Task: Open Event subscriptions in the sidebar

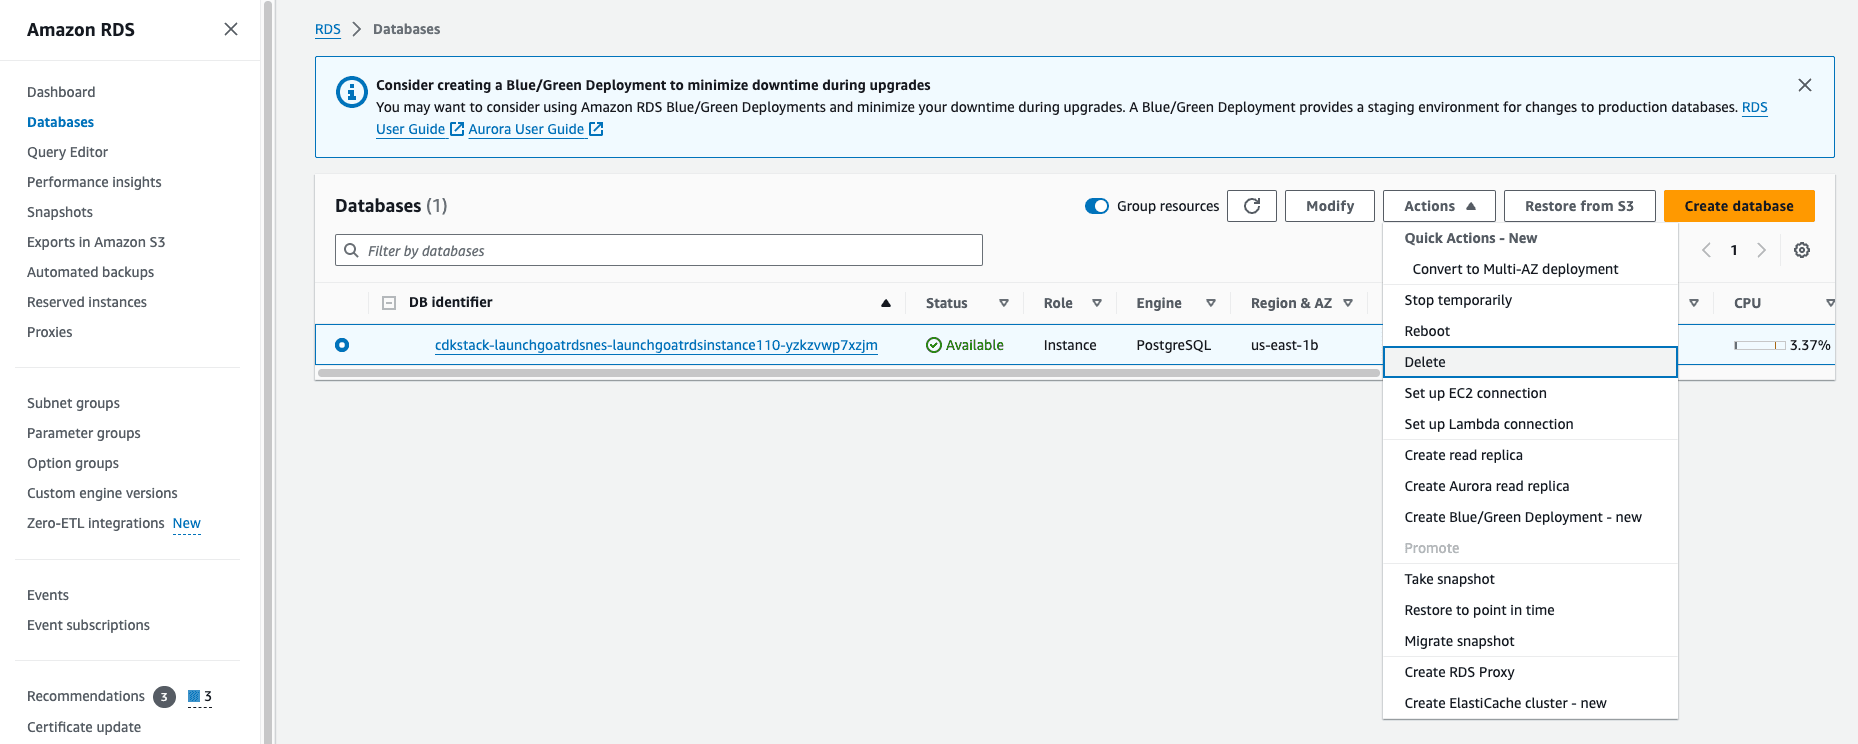Action: (x=88, y=625)
